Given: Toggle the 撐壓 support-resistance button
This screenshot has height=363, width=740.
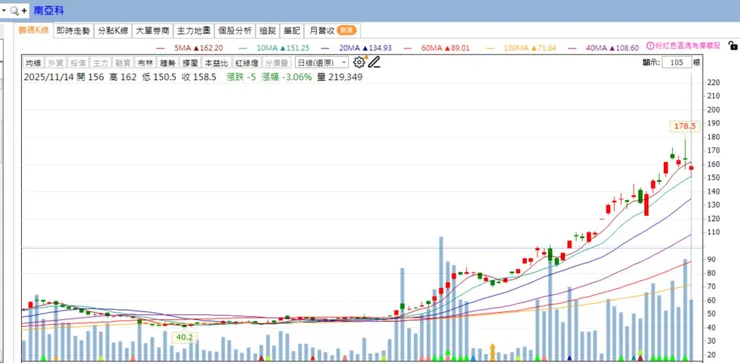Looking at the screenshot, I should point(190,62).
